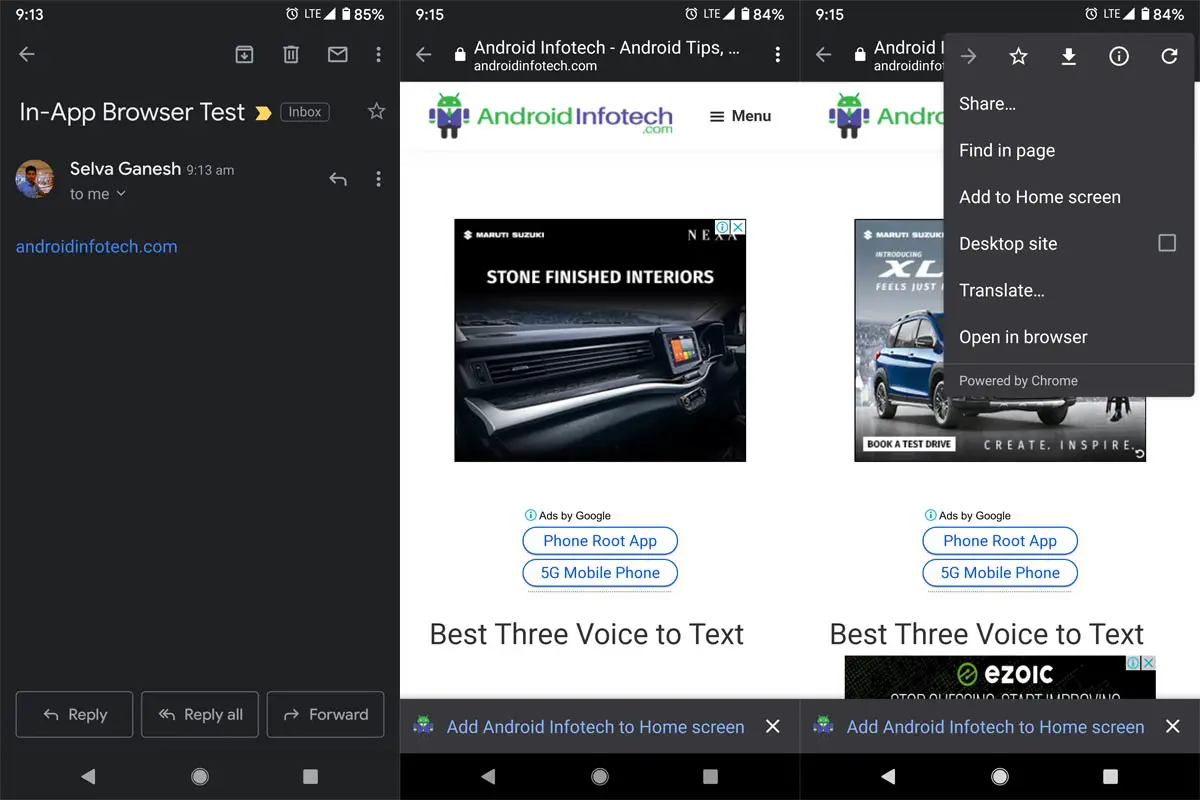
Task: Go back from the Gmail email view
Action: coord(27,54)
